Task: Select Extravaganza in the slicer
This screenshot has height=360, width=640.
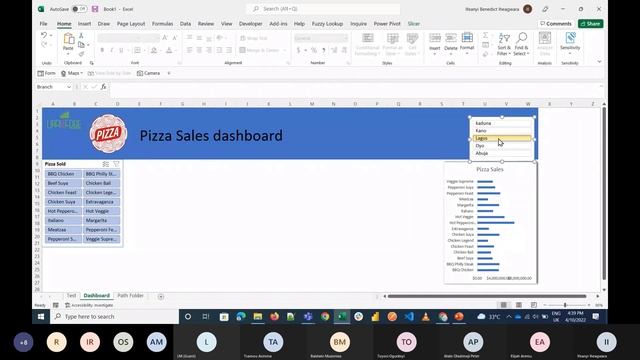Action: 102,202
